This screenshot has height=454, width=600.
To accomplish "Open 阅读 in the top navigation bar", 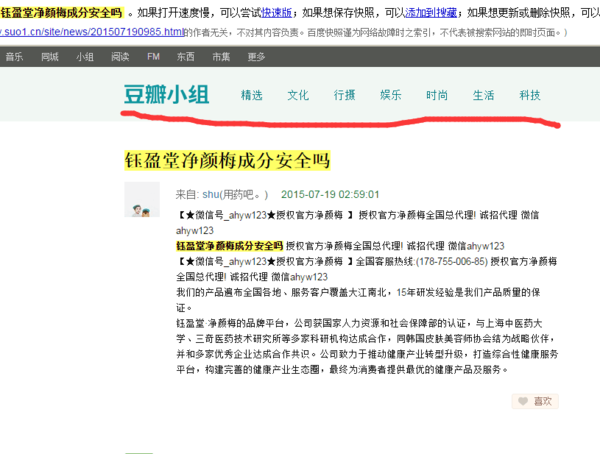I will click(x=120, y=57).
